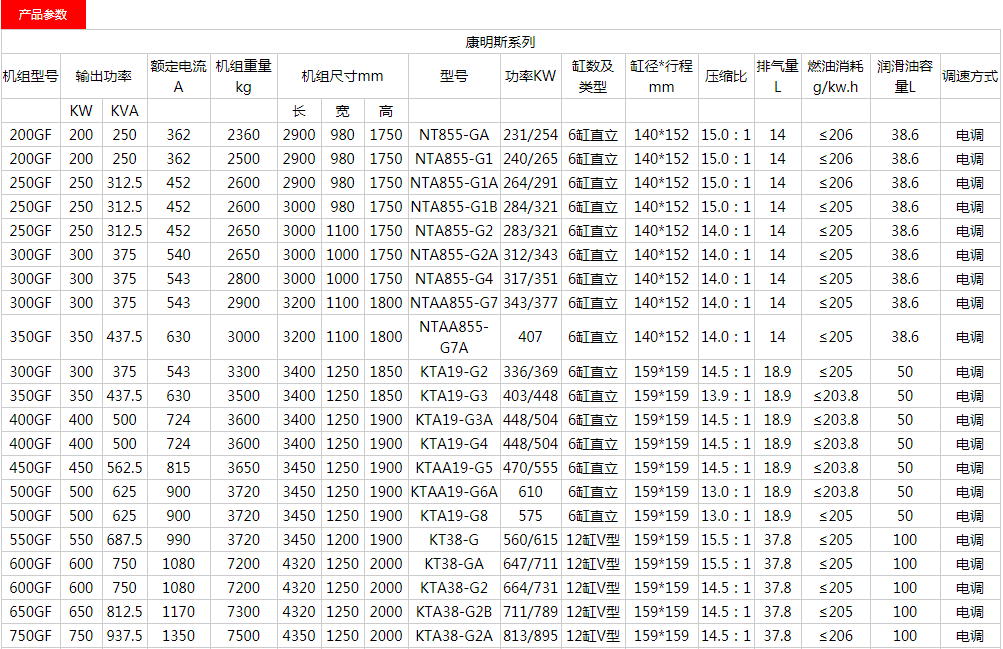The height and width of the screenshot is (649, 1003).
Task: Select engine model KT38-GA
Action: (x=454, y=563)
